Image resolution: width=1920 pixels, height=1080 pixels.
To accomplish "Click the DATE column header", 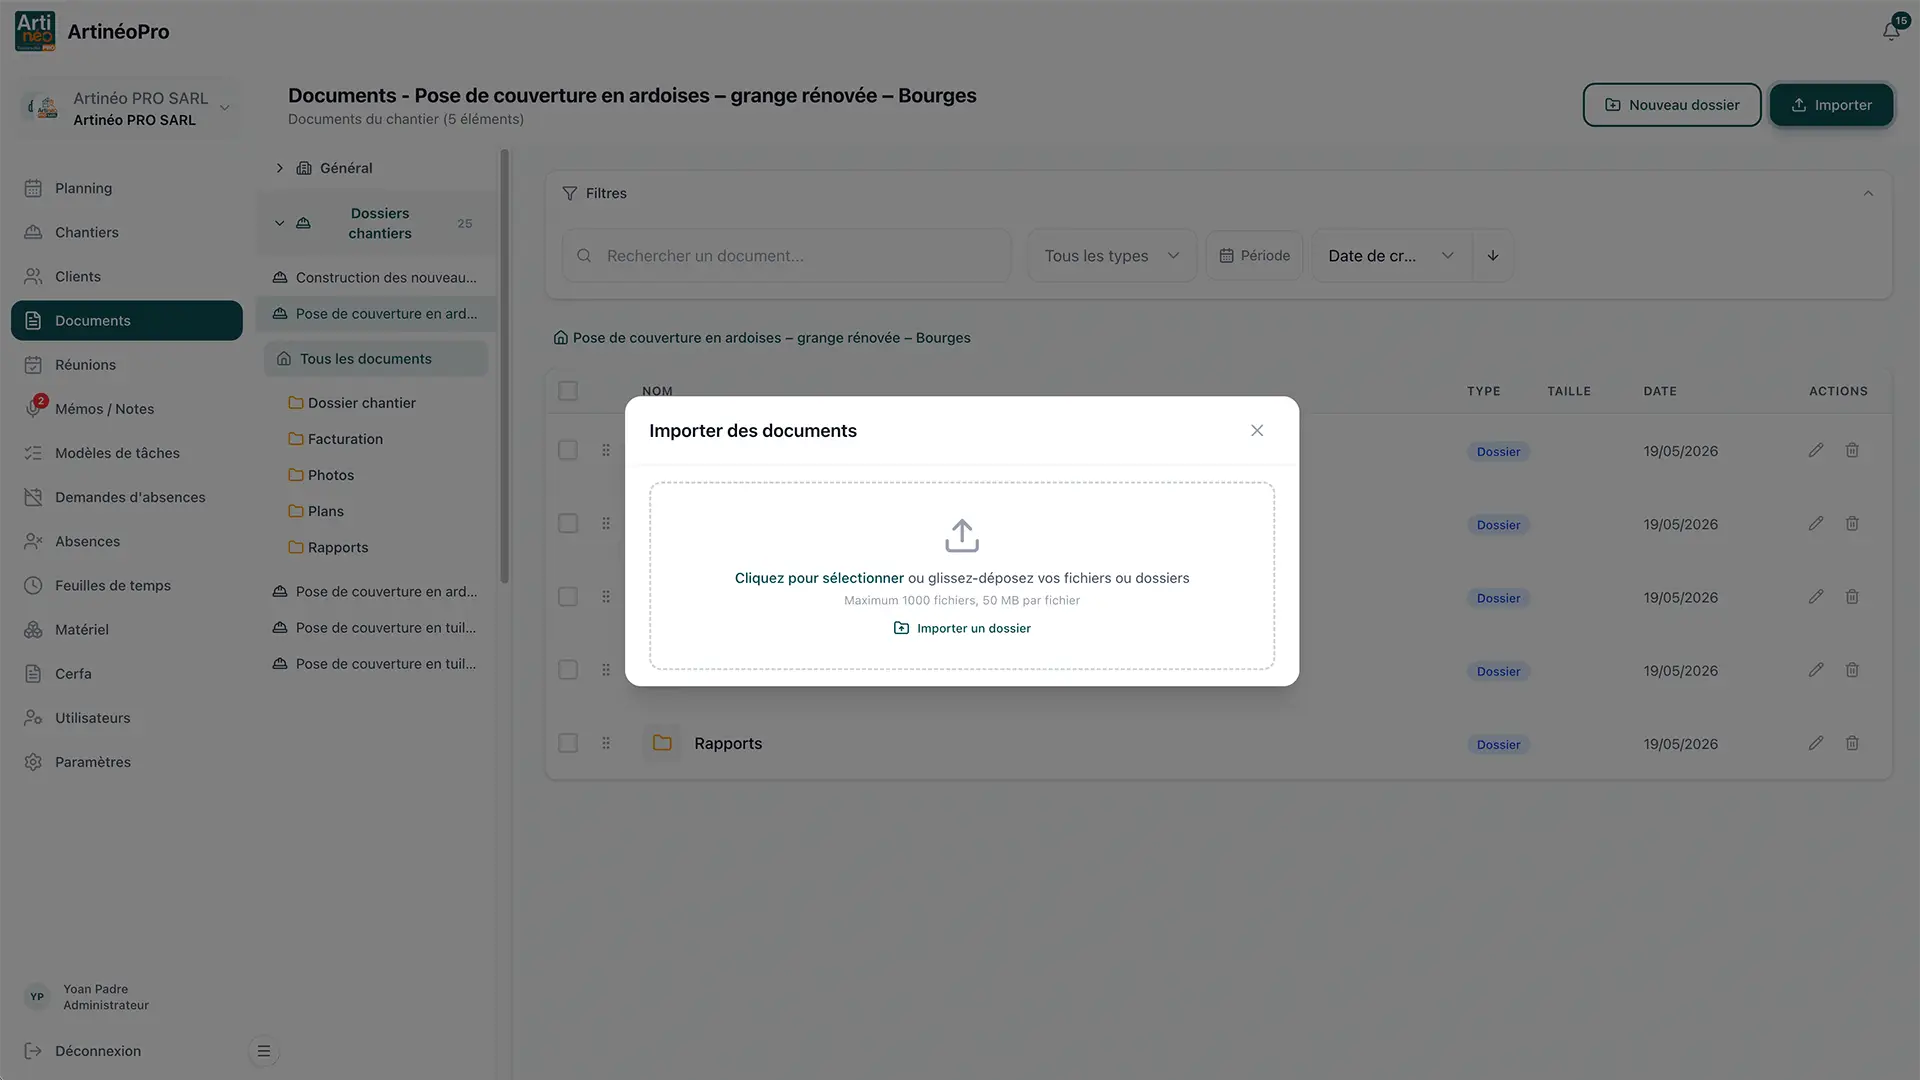I will click(1660, 391).
